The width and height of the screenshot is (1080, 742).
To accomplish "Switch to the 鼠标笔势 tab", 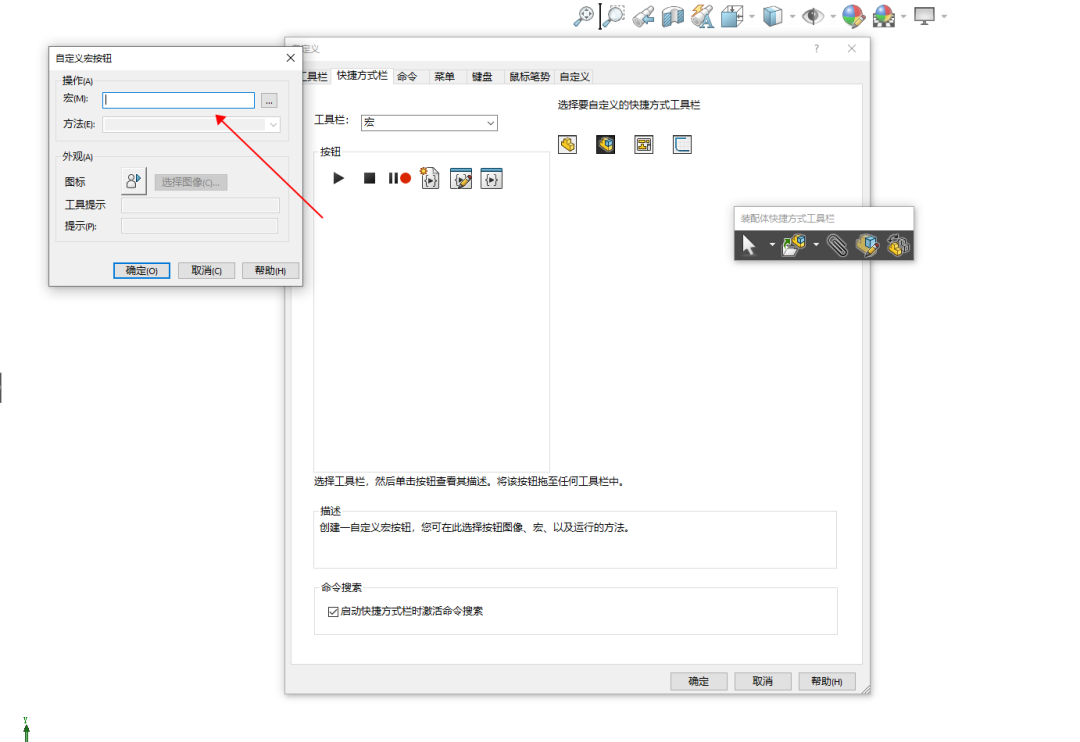I will 530,76.
